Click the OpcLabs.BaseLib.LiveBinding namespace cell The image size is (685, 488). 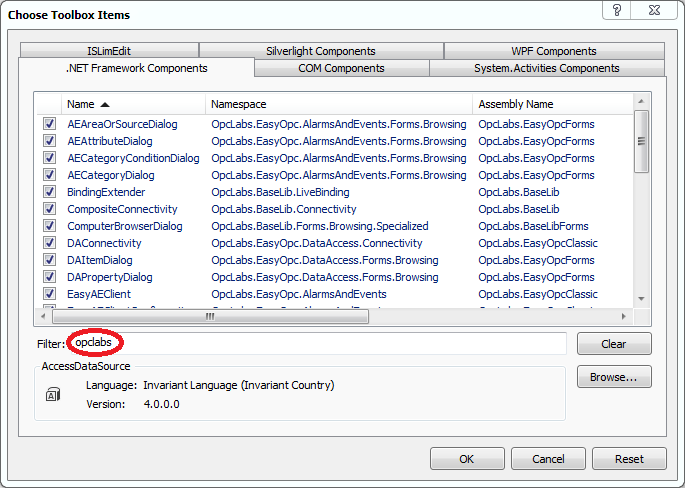[280, 192]
